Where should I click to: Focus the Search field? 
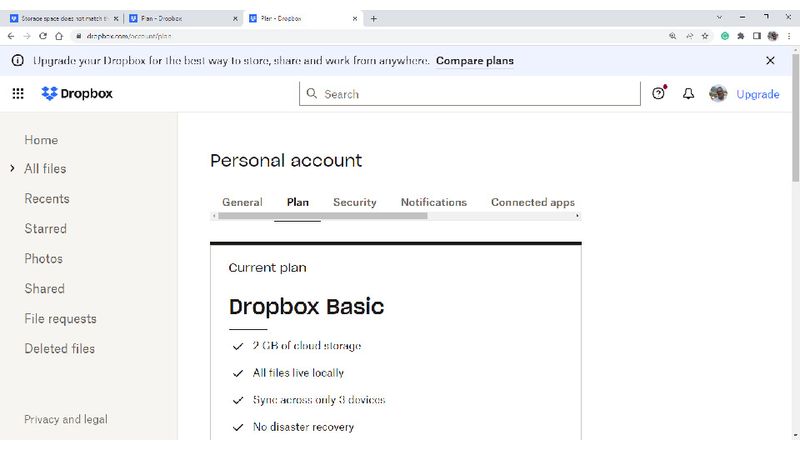[469, 94]
